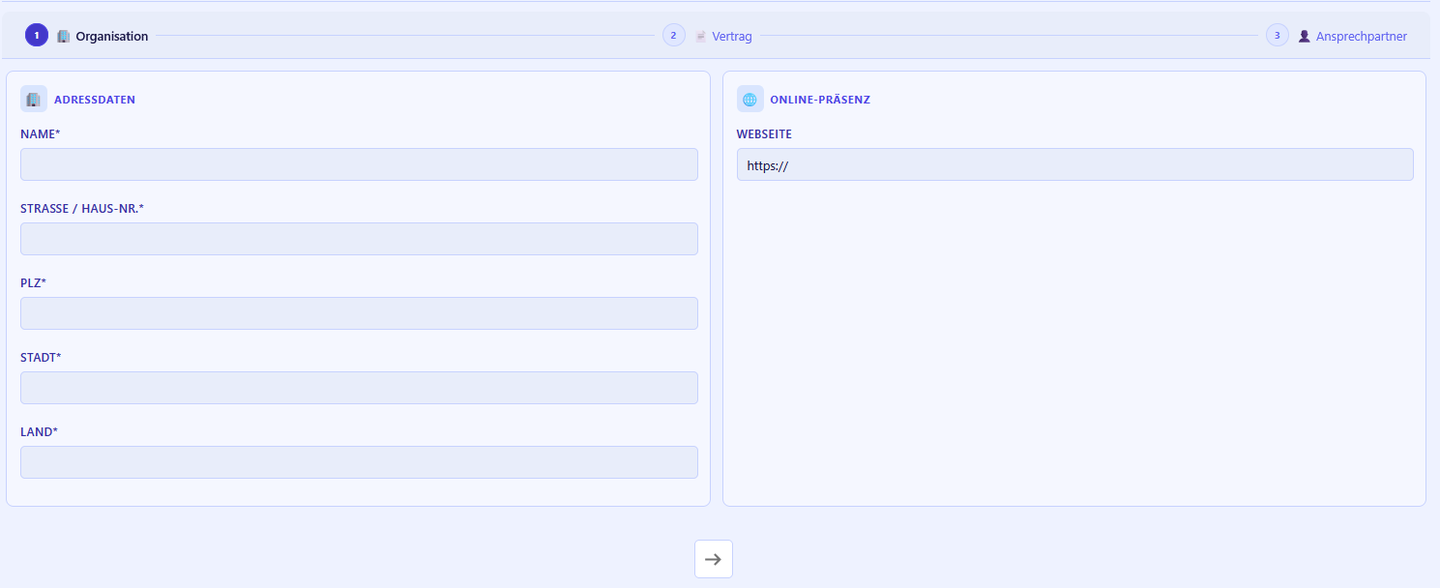Viewport: 1440px width, 588px height.
Task: Click the person icon beside Ansprechpartner
Action: pyautogui.click(x=1304, y=36)
